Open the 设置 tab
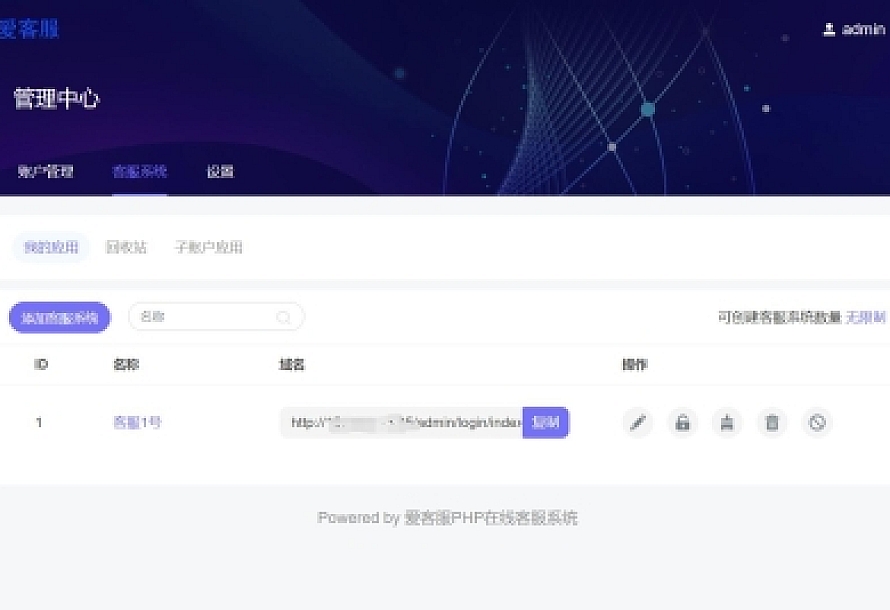The width and height of the screenshot is (890, 610). (220, 171)
